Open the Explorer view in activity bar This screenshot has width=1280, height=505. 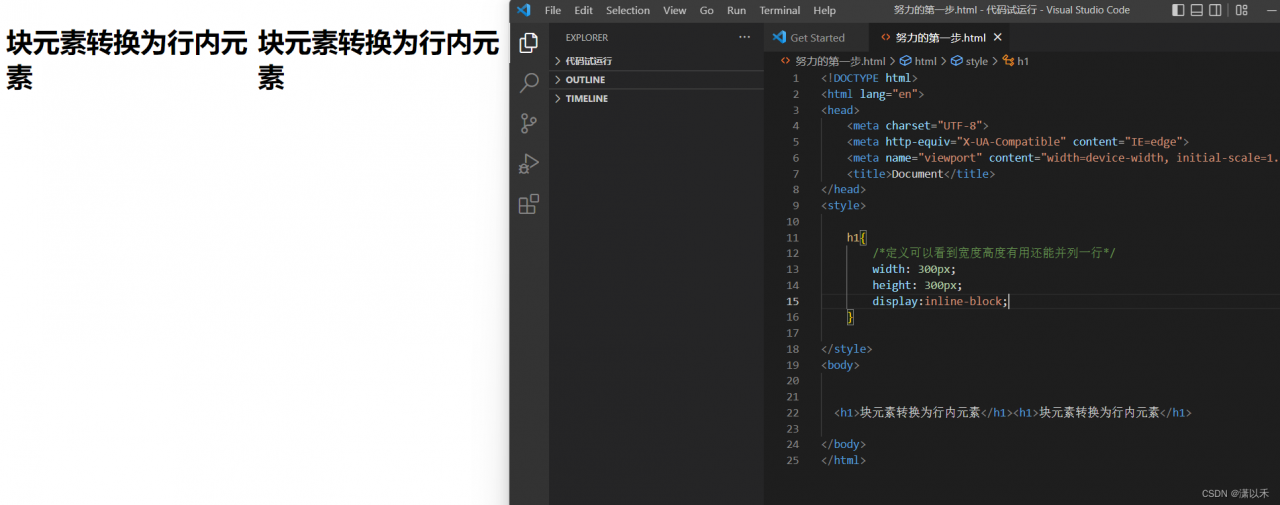pyautogui.click(x=529, y=43)
